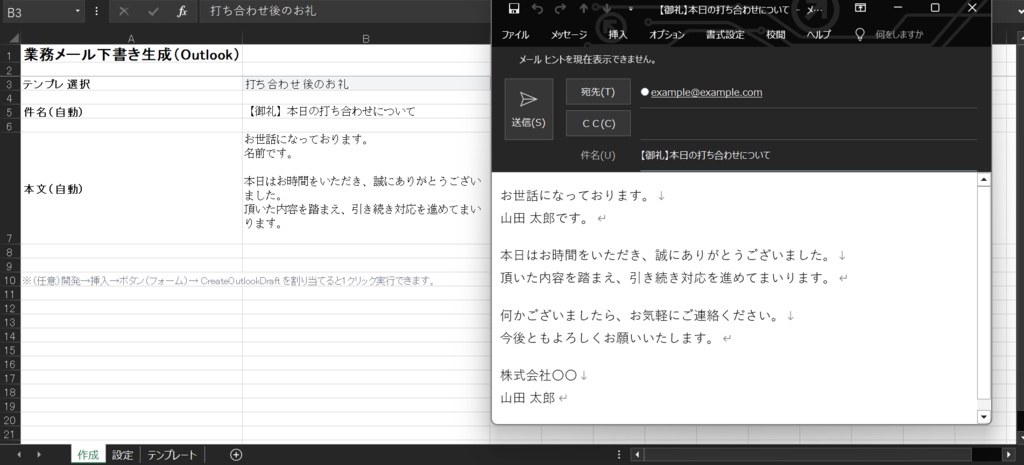Click body line 株式会社〇〇
Image resolution: width=1024 pixels, height=465 pixels.
click(539, 376)
